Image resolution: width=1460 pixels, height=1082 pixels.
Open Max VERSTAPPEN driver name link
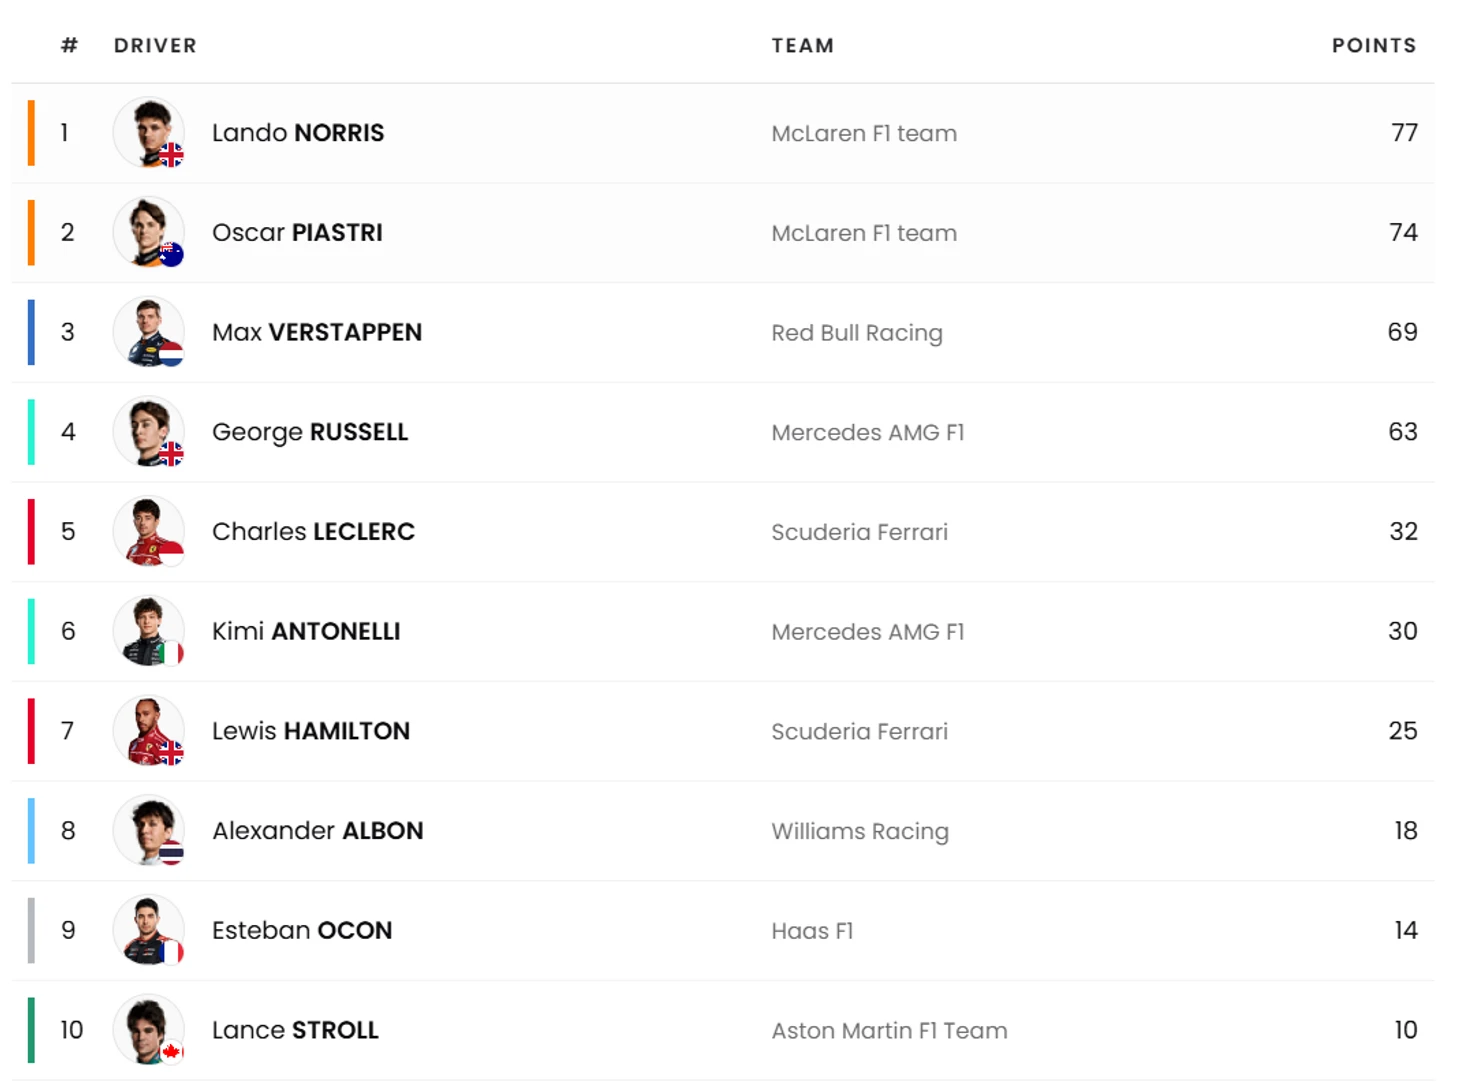point(317,332)
